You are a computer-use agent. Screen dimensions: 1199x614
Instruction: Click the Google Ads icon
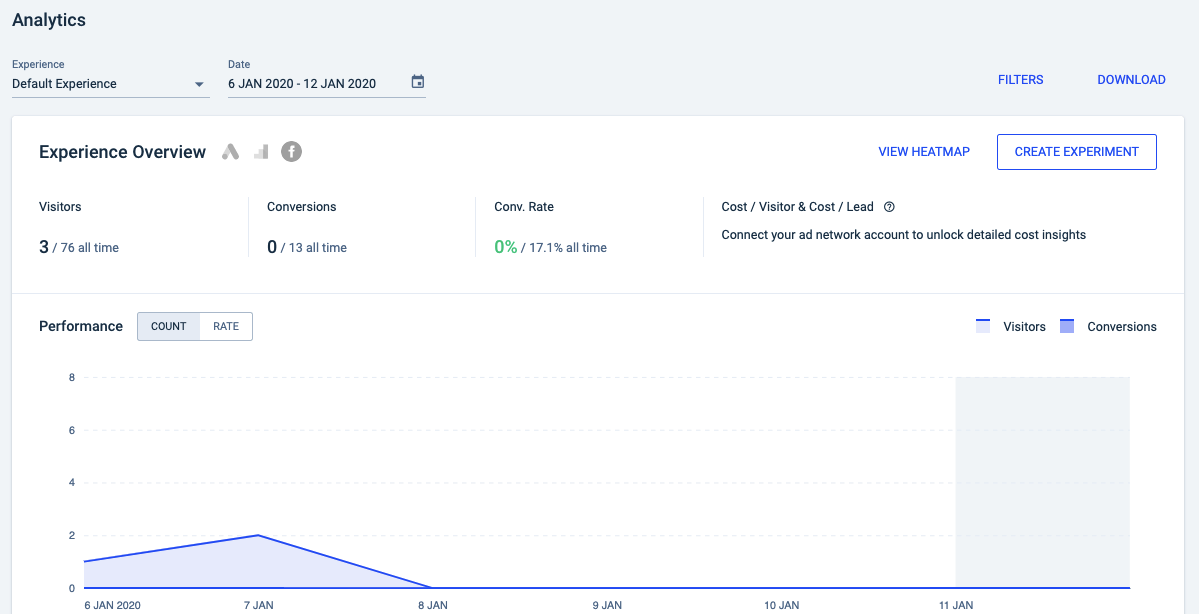point(230,151)
